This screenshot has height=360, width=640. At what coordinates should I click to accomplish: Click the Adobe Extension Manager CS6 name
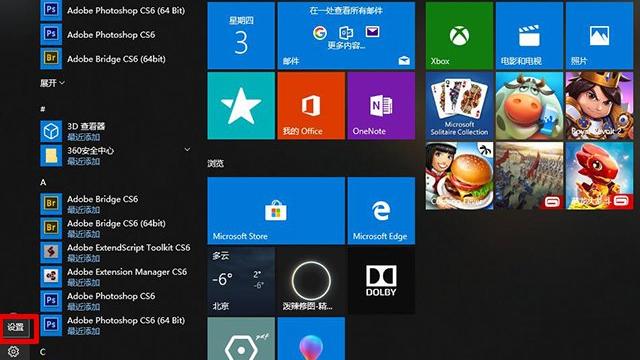coord(127,271)
